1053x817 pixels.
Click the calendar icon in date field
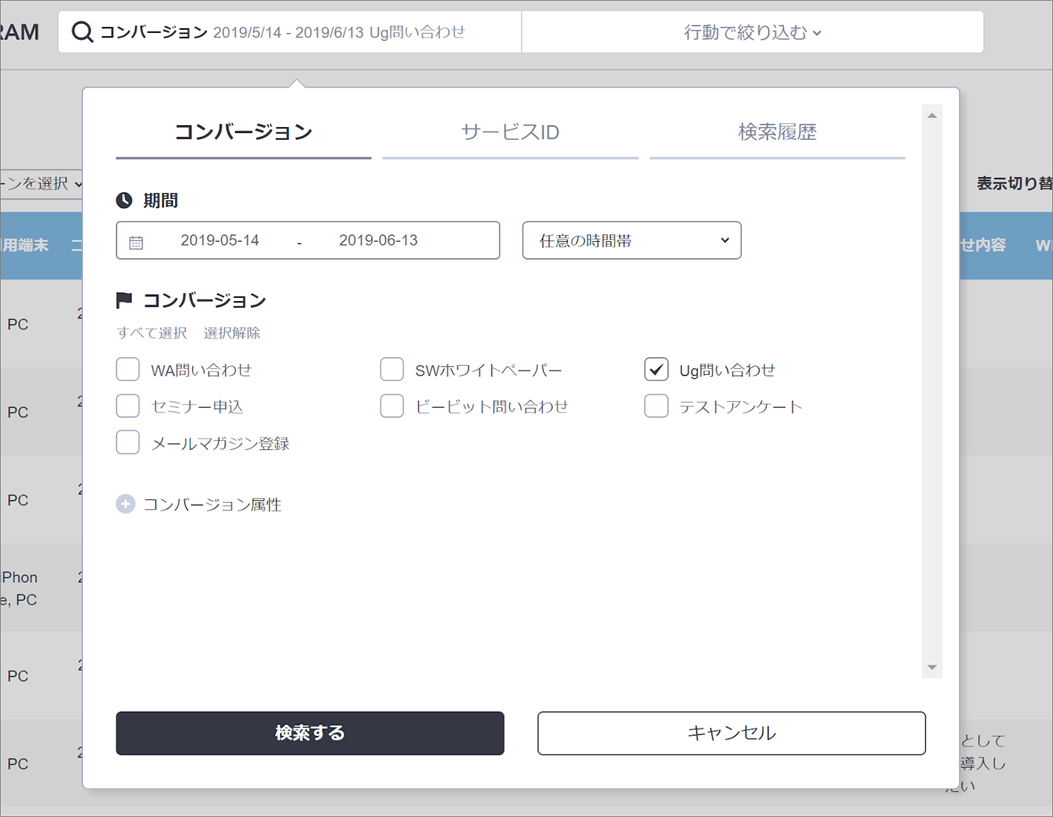pos(136,242)
